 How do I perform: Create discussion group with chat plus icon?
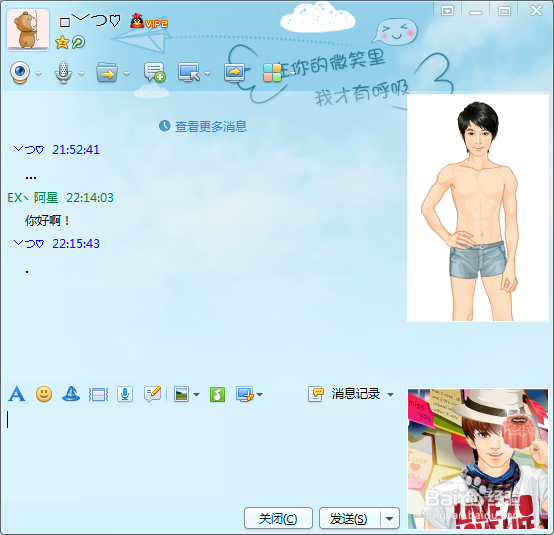pyautogui.click(x=154, y=72)
